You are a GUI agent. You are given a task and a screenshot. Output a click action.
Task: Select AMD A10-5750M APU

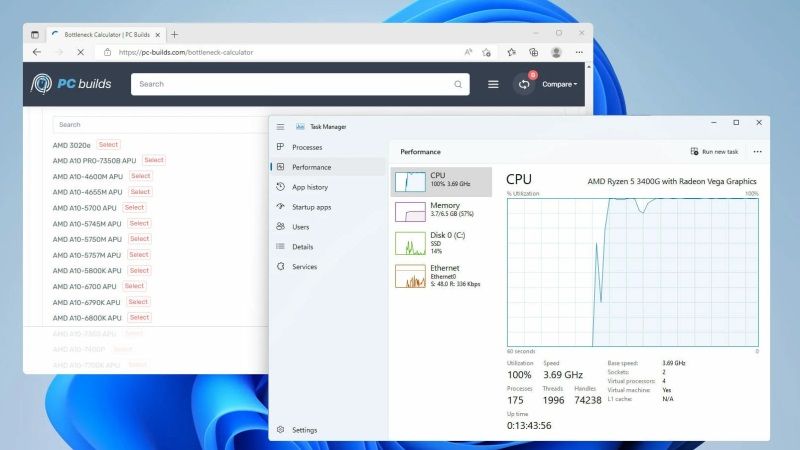pyautogui.click(x=139, y=239)
